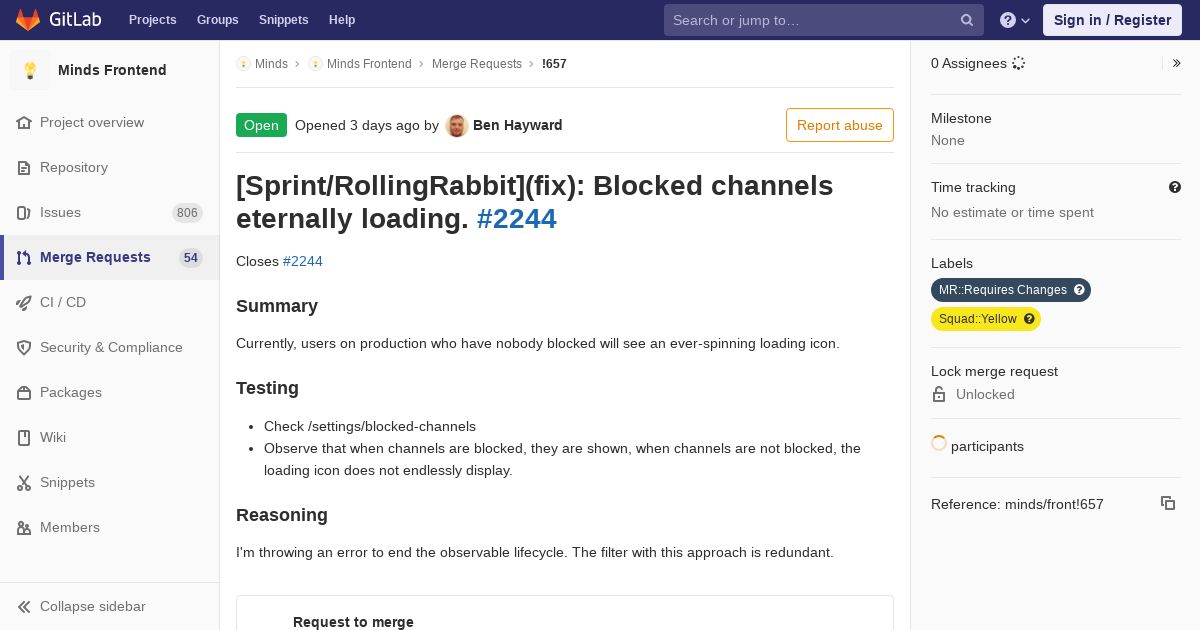Open Closes #2244 issue link

[x=303, y=261]
